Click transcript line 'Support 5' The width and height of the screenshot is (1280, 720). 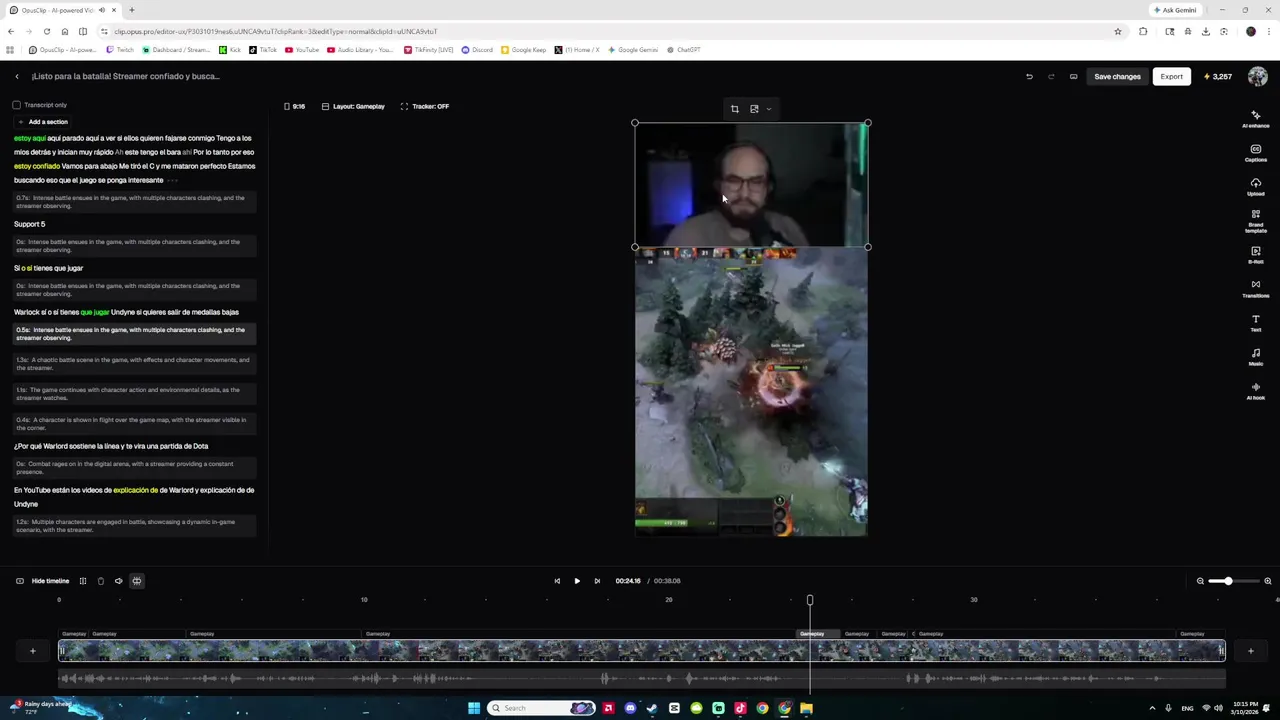tap(30, 224)
